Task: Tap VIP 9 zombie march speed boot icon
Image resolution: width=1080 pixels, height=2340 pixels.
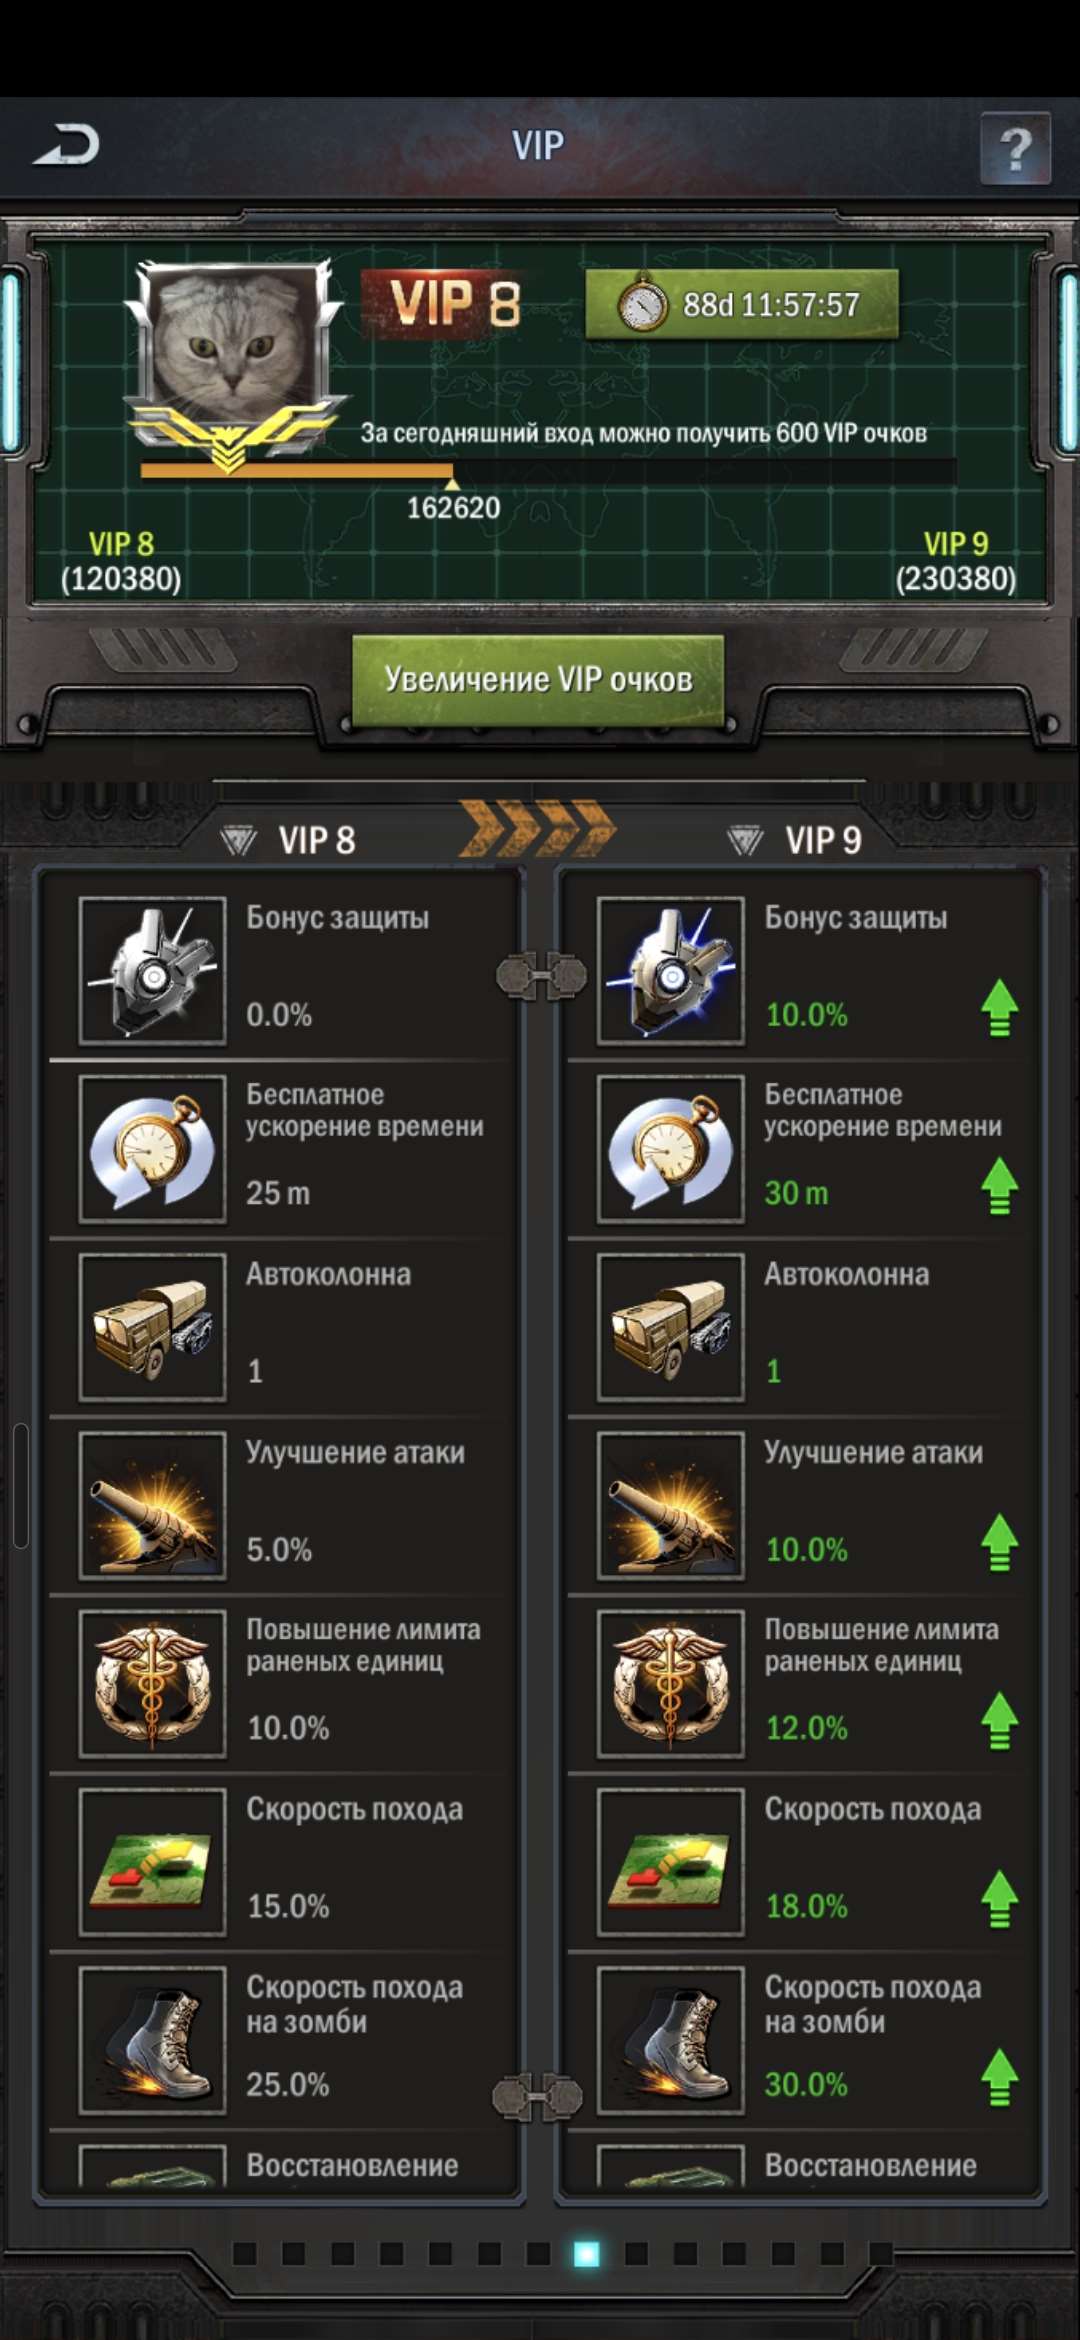Action: 671,2041
